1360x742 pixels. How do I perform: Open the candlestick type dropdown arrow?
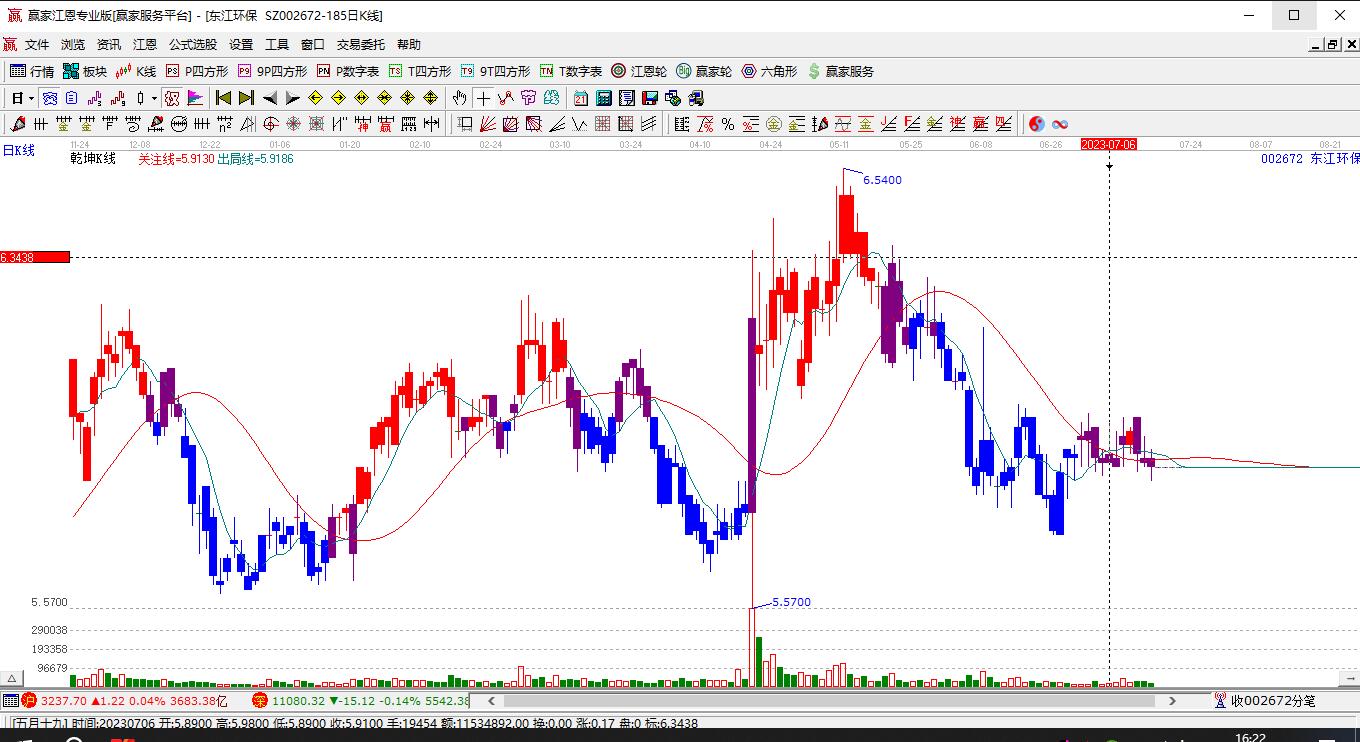(154, 98)
